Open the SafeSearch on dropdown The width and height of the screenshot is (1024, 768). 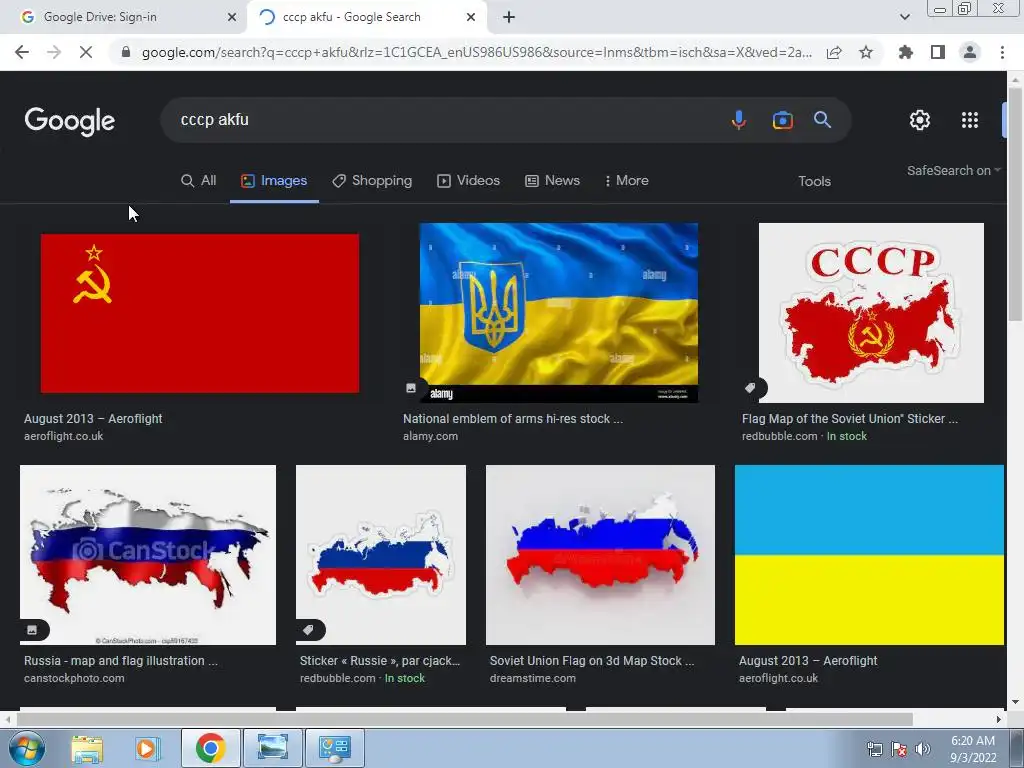tap(953, 170)
